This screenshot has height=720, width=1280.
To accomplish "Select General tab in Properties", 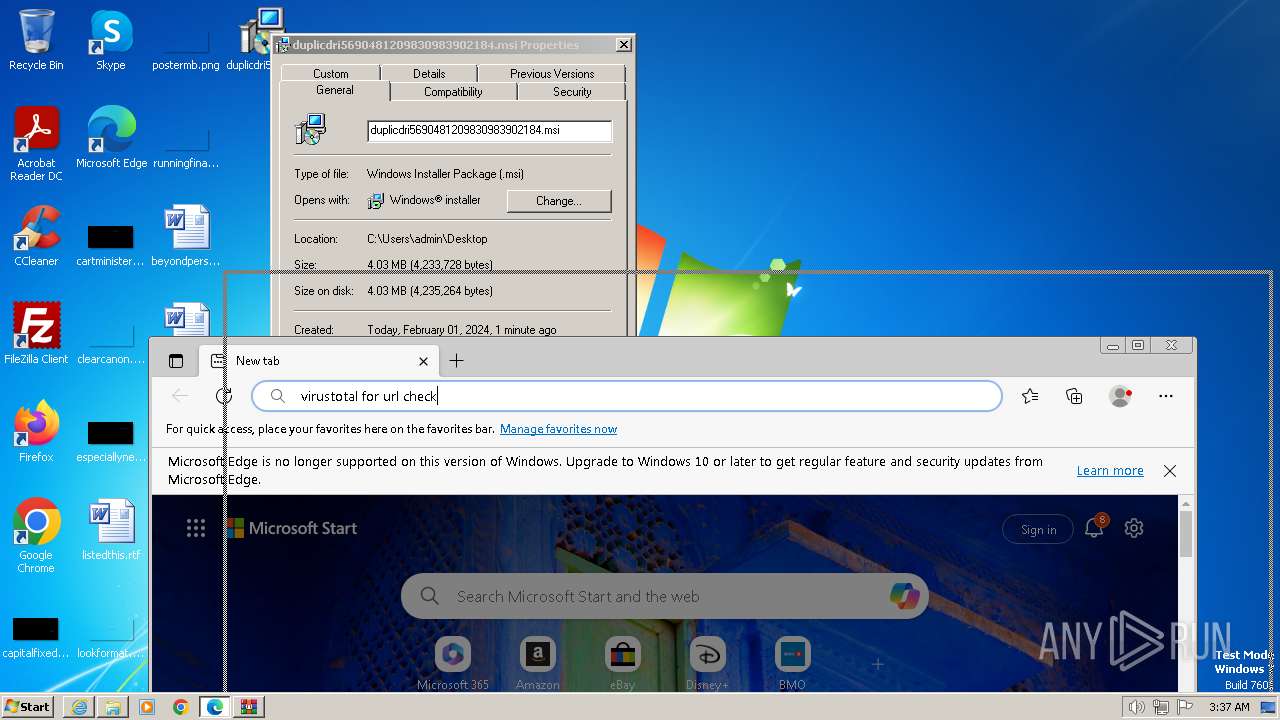I will coord(335,90).
